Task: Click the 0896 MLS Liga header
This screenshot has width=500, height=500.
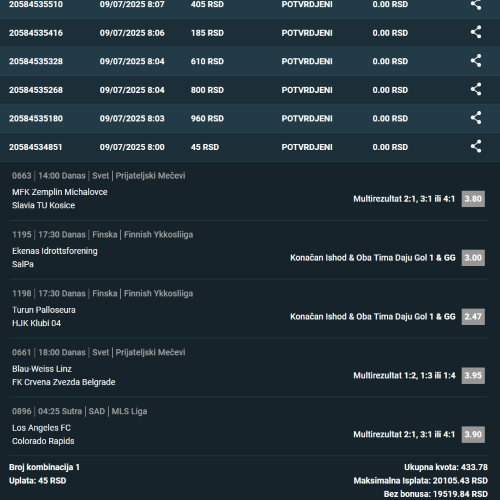Action: [79, 411]
